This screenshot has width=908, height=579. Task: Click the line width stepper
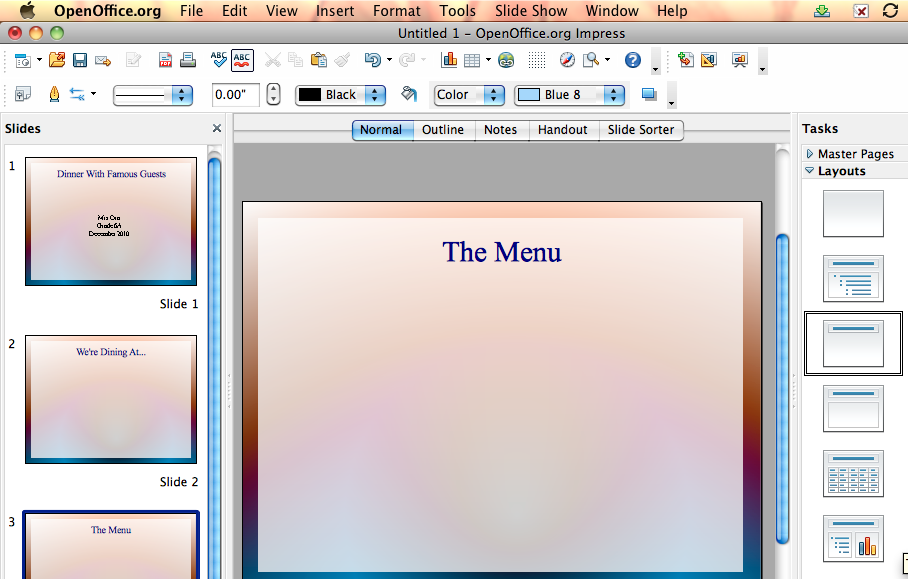[x=273, y=94]
